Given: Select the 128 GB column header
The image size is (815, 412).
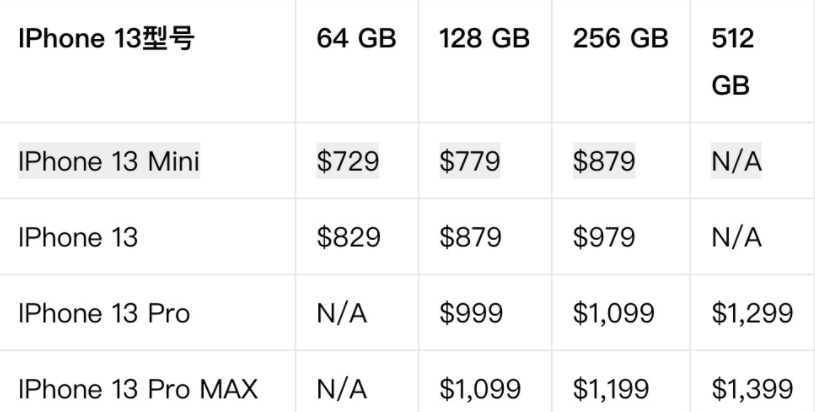Looking at the screenshot, I should coord(484,38).
